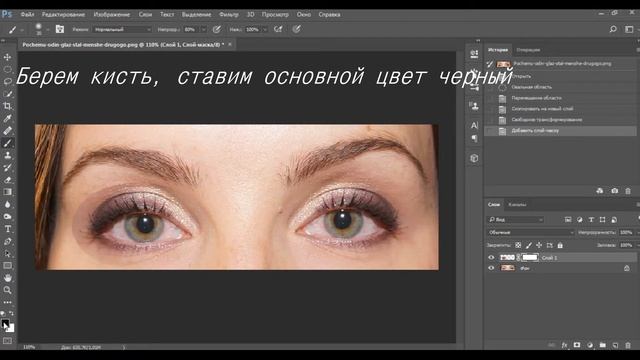Select the Brush tool in tools panel

(7, 143)
